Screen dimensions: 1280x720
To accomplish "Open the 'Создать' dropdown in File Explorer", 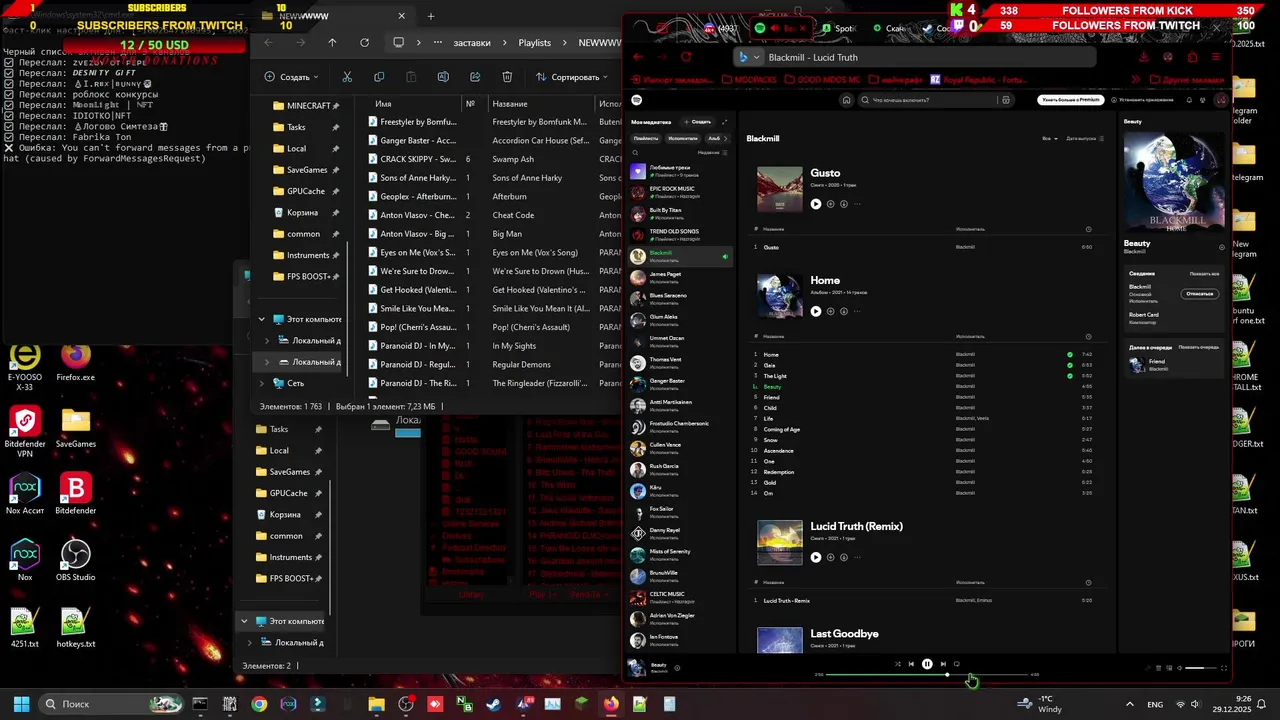I will (x=292, y=77).
